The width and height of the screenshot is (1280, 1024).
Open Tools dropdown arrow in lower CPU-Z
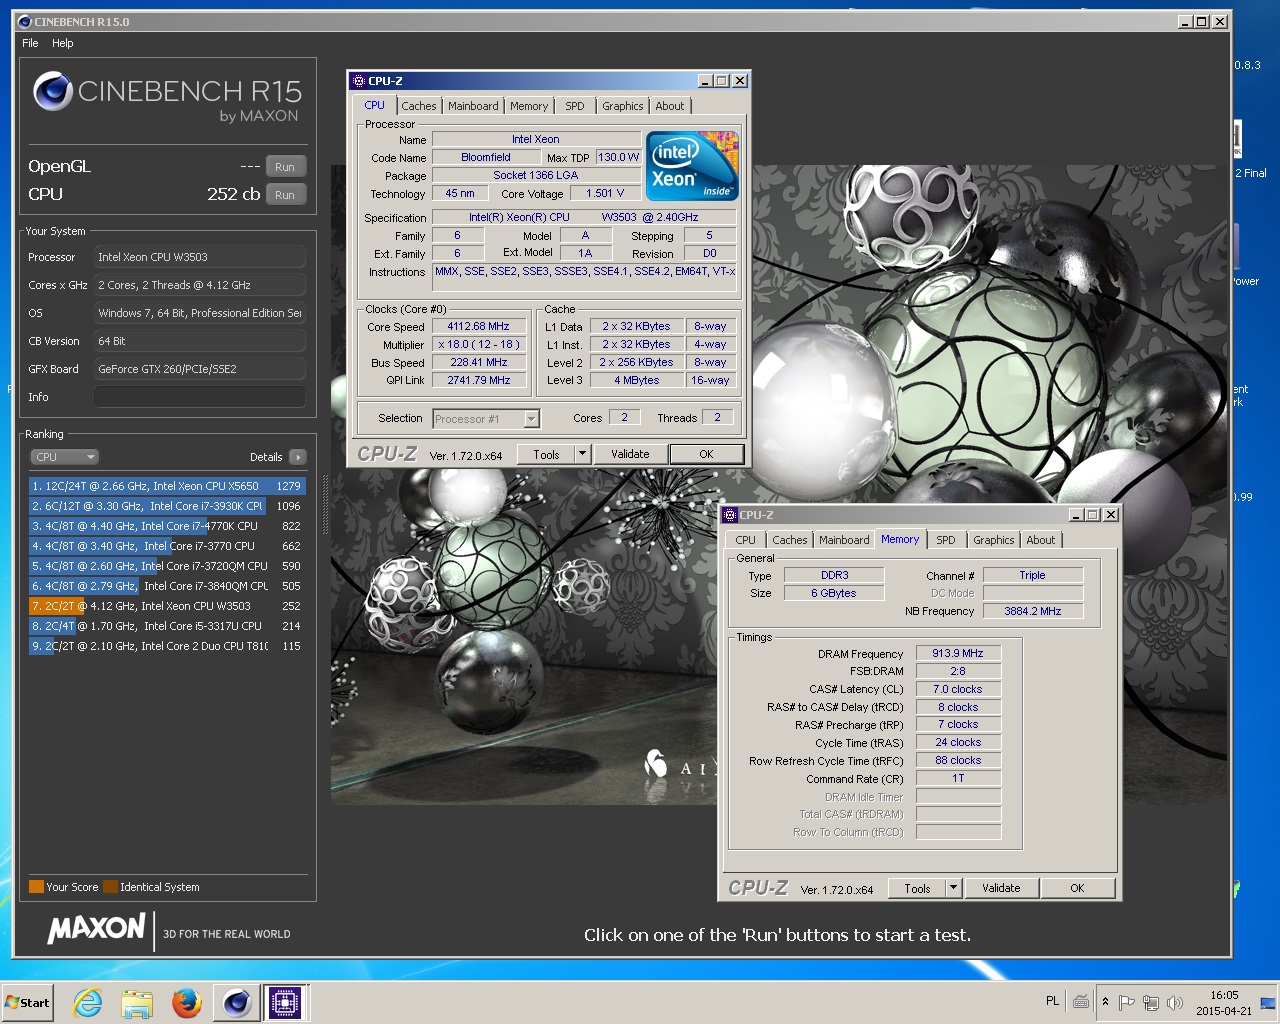click(x=953, y=888)
